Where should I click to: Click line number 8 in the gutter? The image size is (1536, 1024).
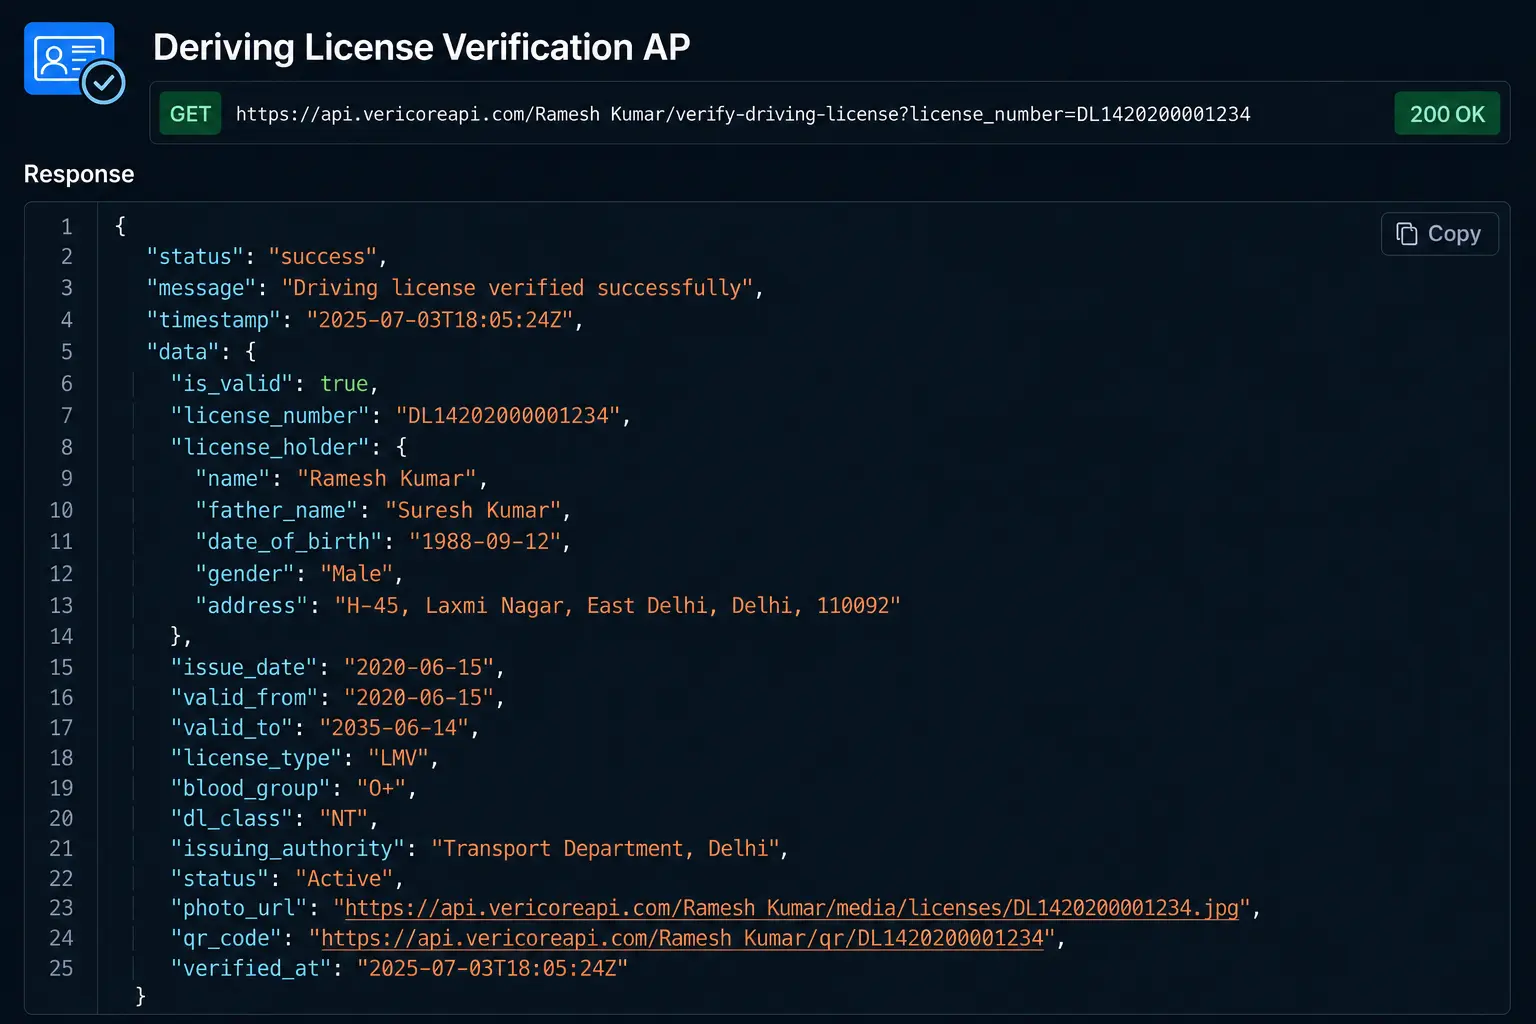click(x=67, y=447)
